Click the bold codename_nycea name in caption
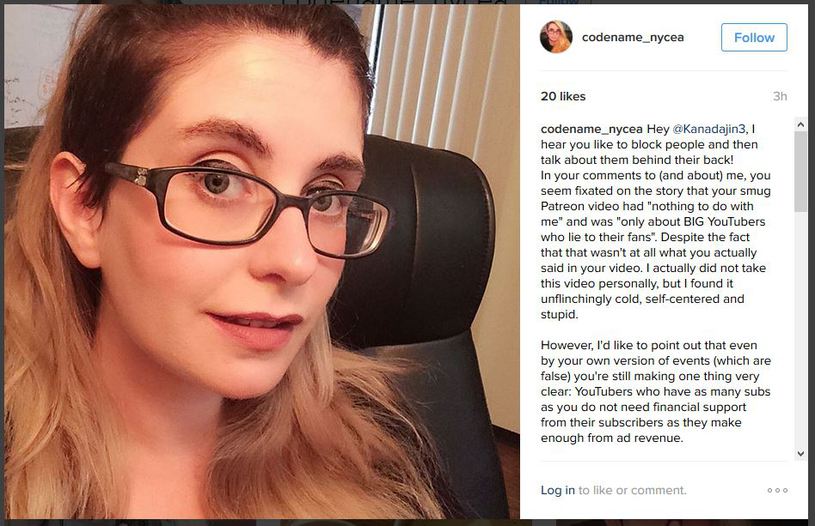This screenshot has width=815, height=526. (591, 129)
